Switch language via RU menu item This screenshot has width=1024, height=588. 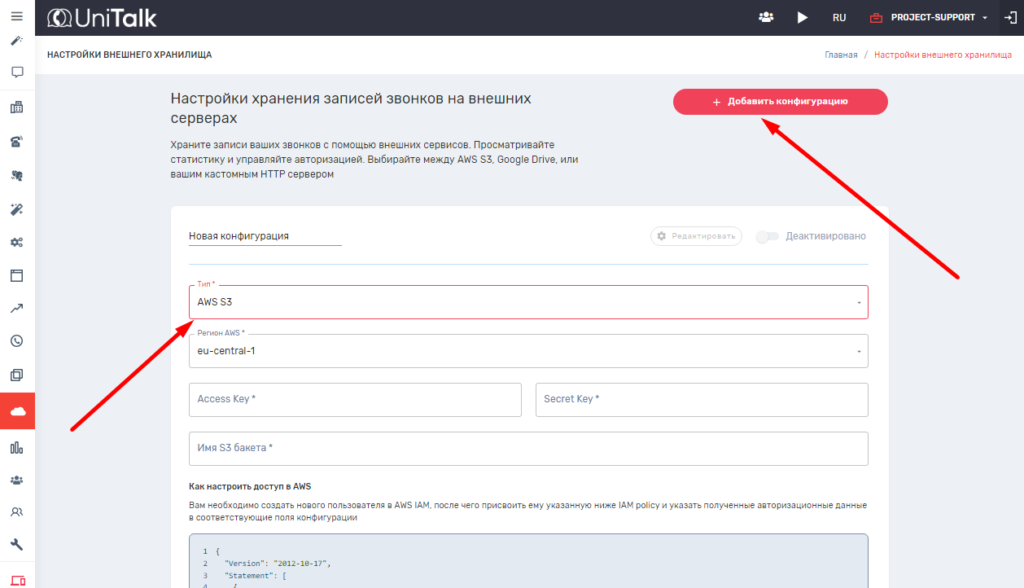point(839,17)
